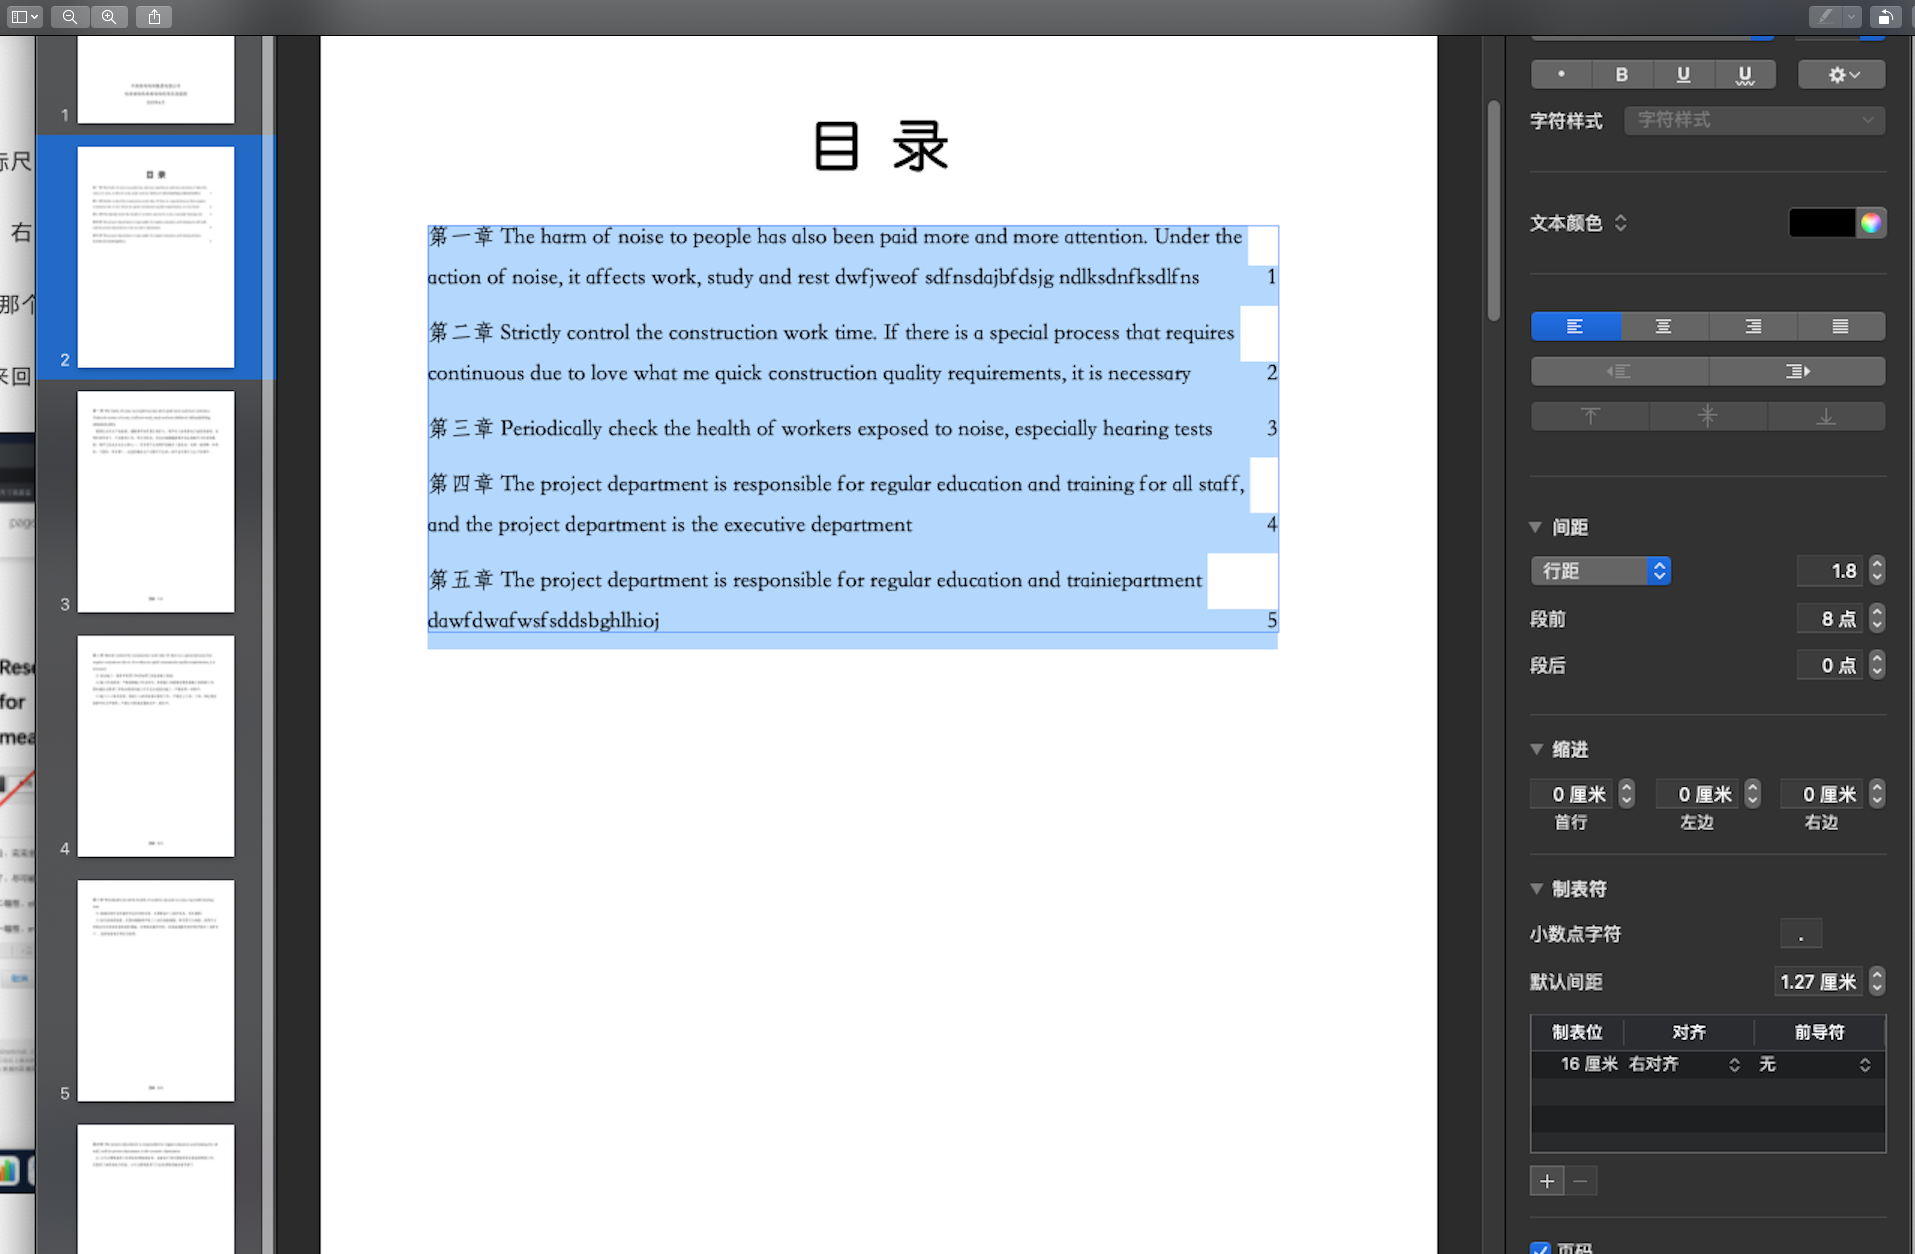Open the 字符样式 dropdown
The image size is (1915, 1254).
(1754, 120)
